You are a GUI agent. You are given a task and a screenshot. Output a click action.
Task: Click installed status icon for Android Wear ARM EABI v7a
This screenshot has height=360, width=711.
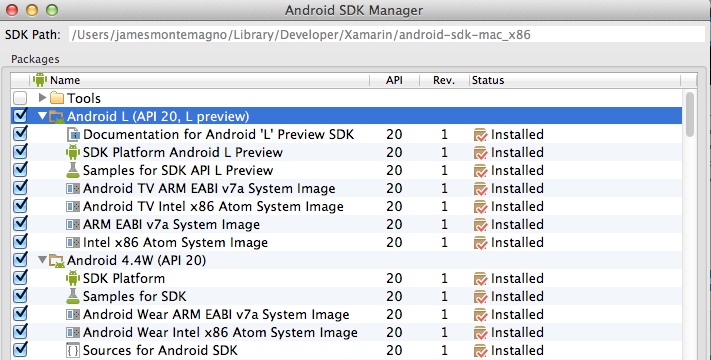(480, 315)
